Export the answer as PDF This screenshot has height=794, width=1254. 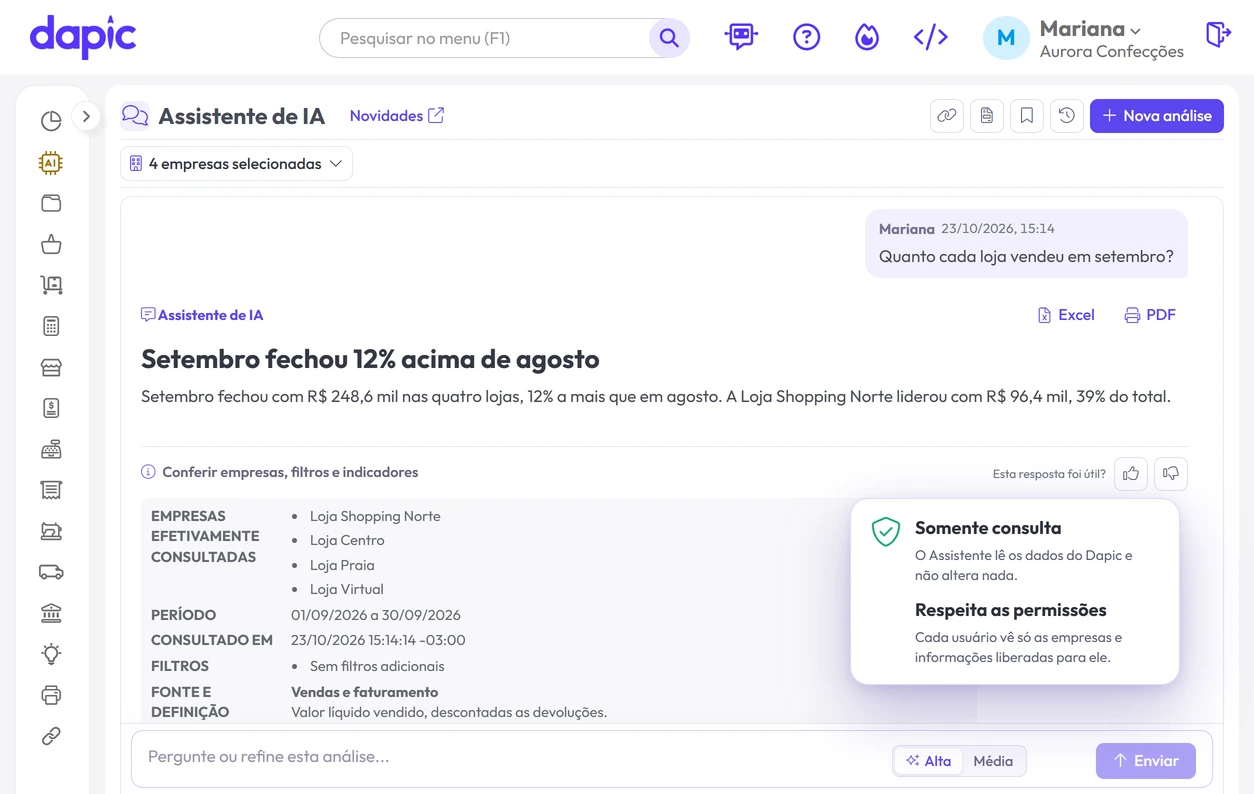pyautogui.click(x=1150, y=315)
